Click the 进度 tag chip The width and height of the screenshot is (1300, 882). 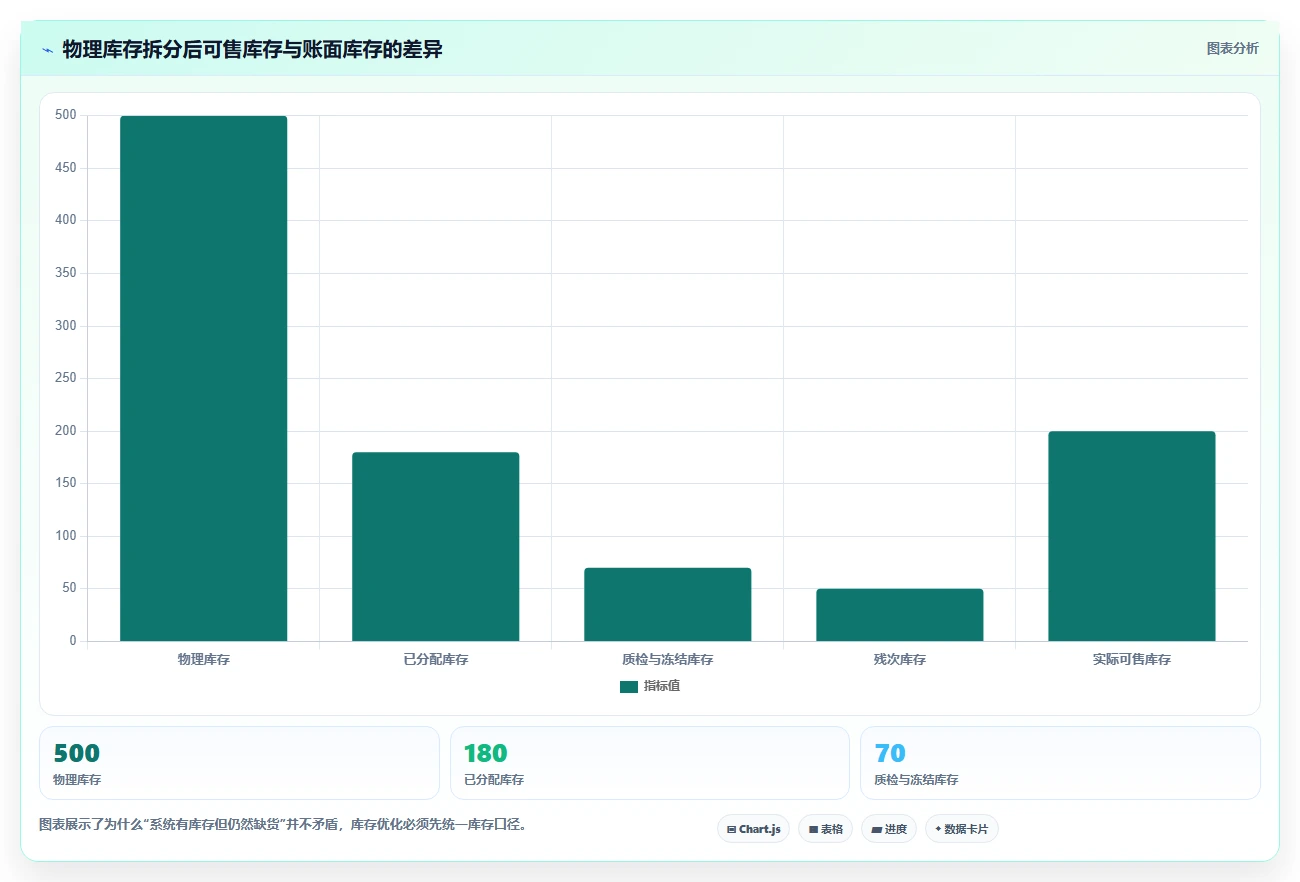point(888,829)
